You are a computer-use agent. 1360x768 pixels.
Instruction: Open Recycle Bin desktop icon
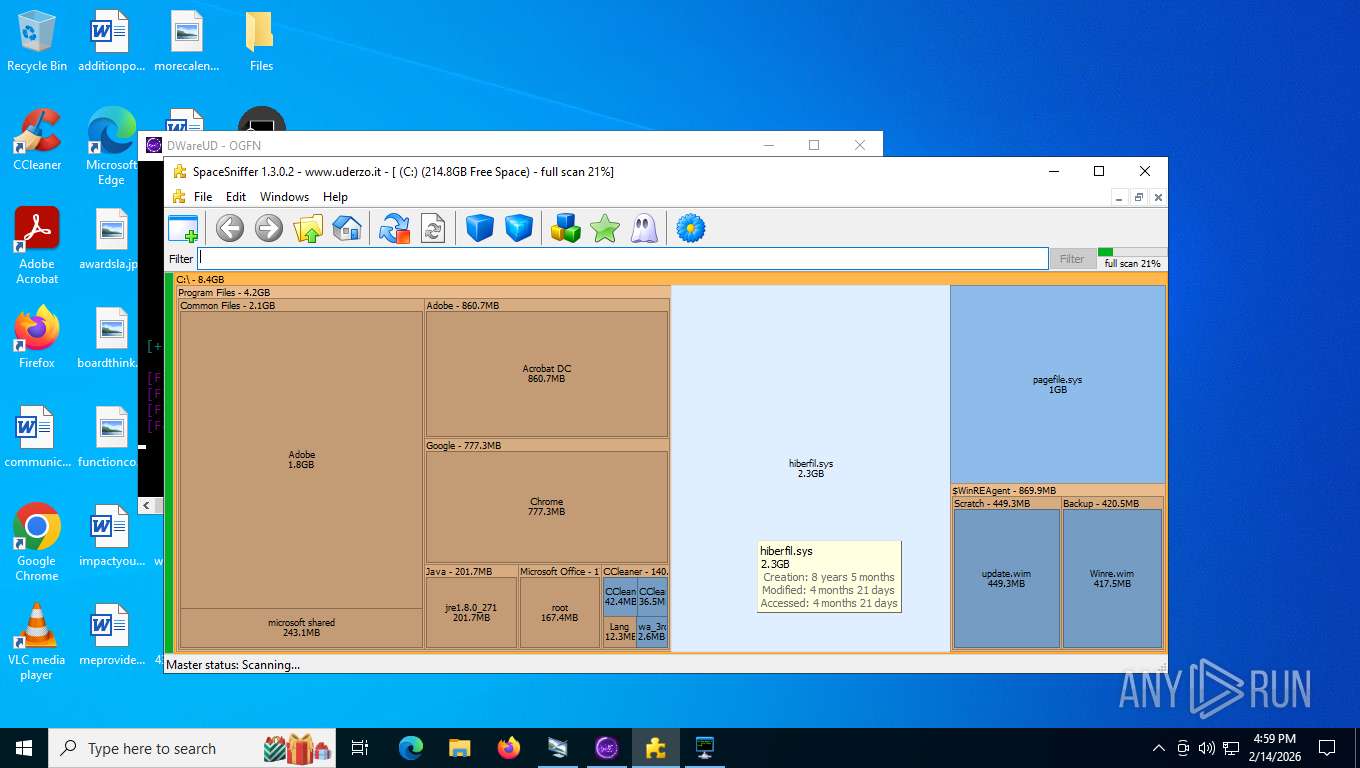37,42
